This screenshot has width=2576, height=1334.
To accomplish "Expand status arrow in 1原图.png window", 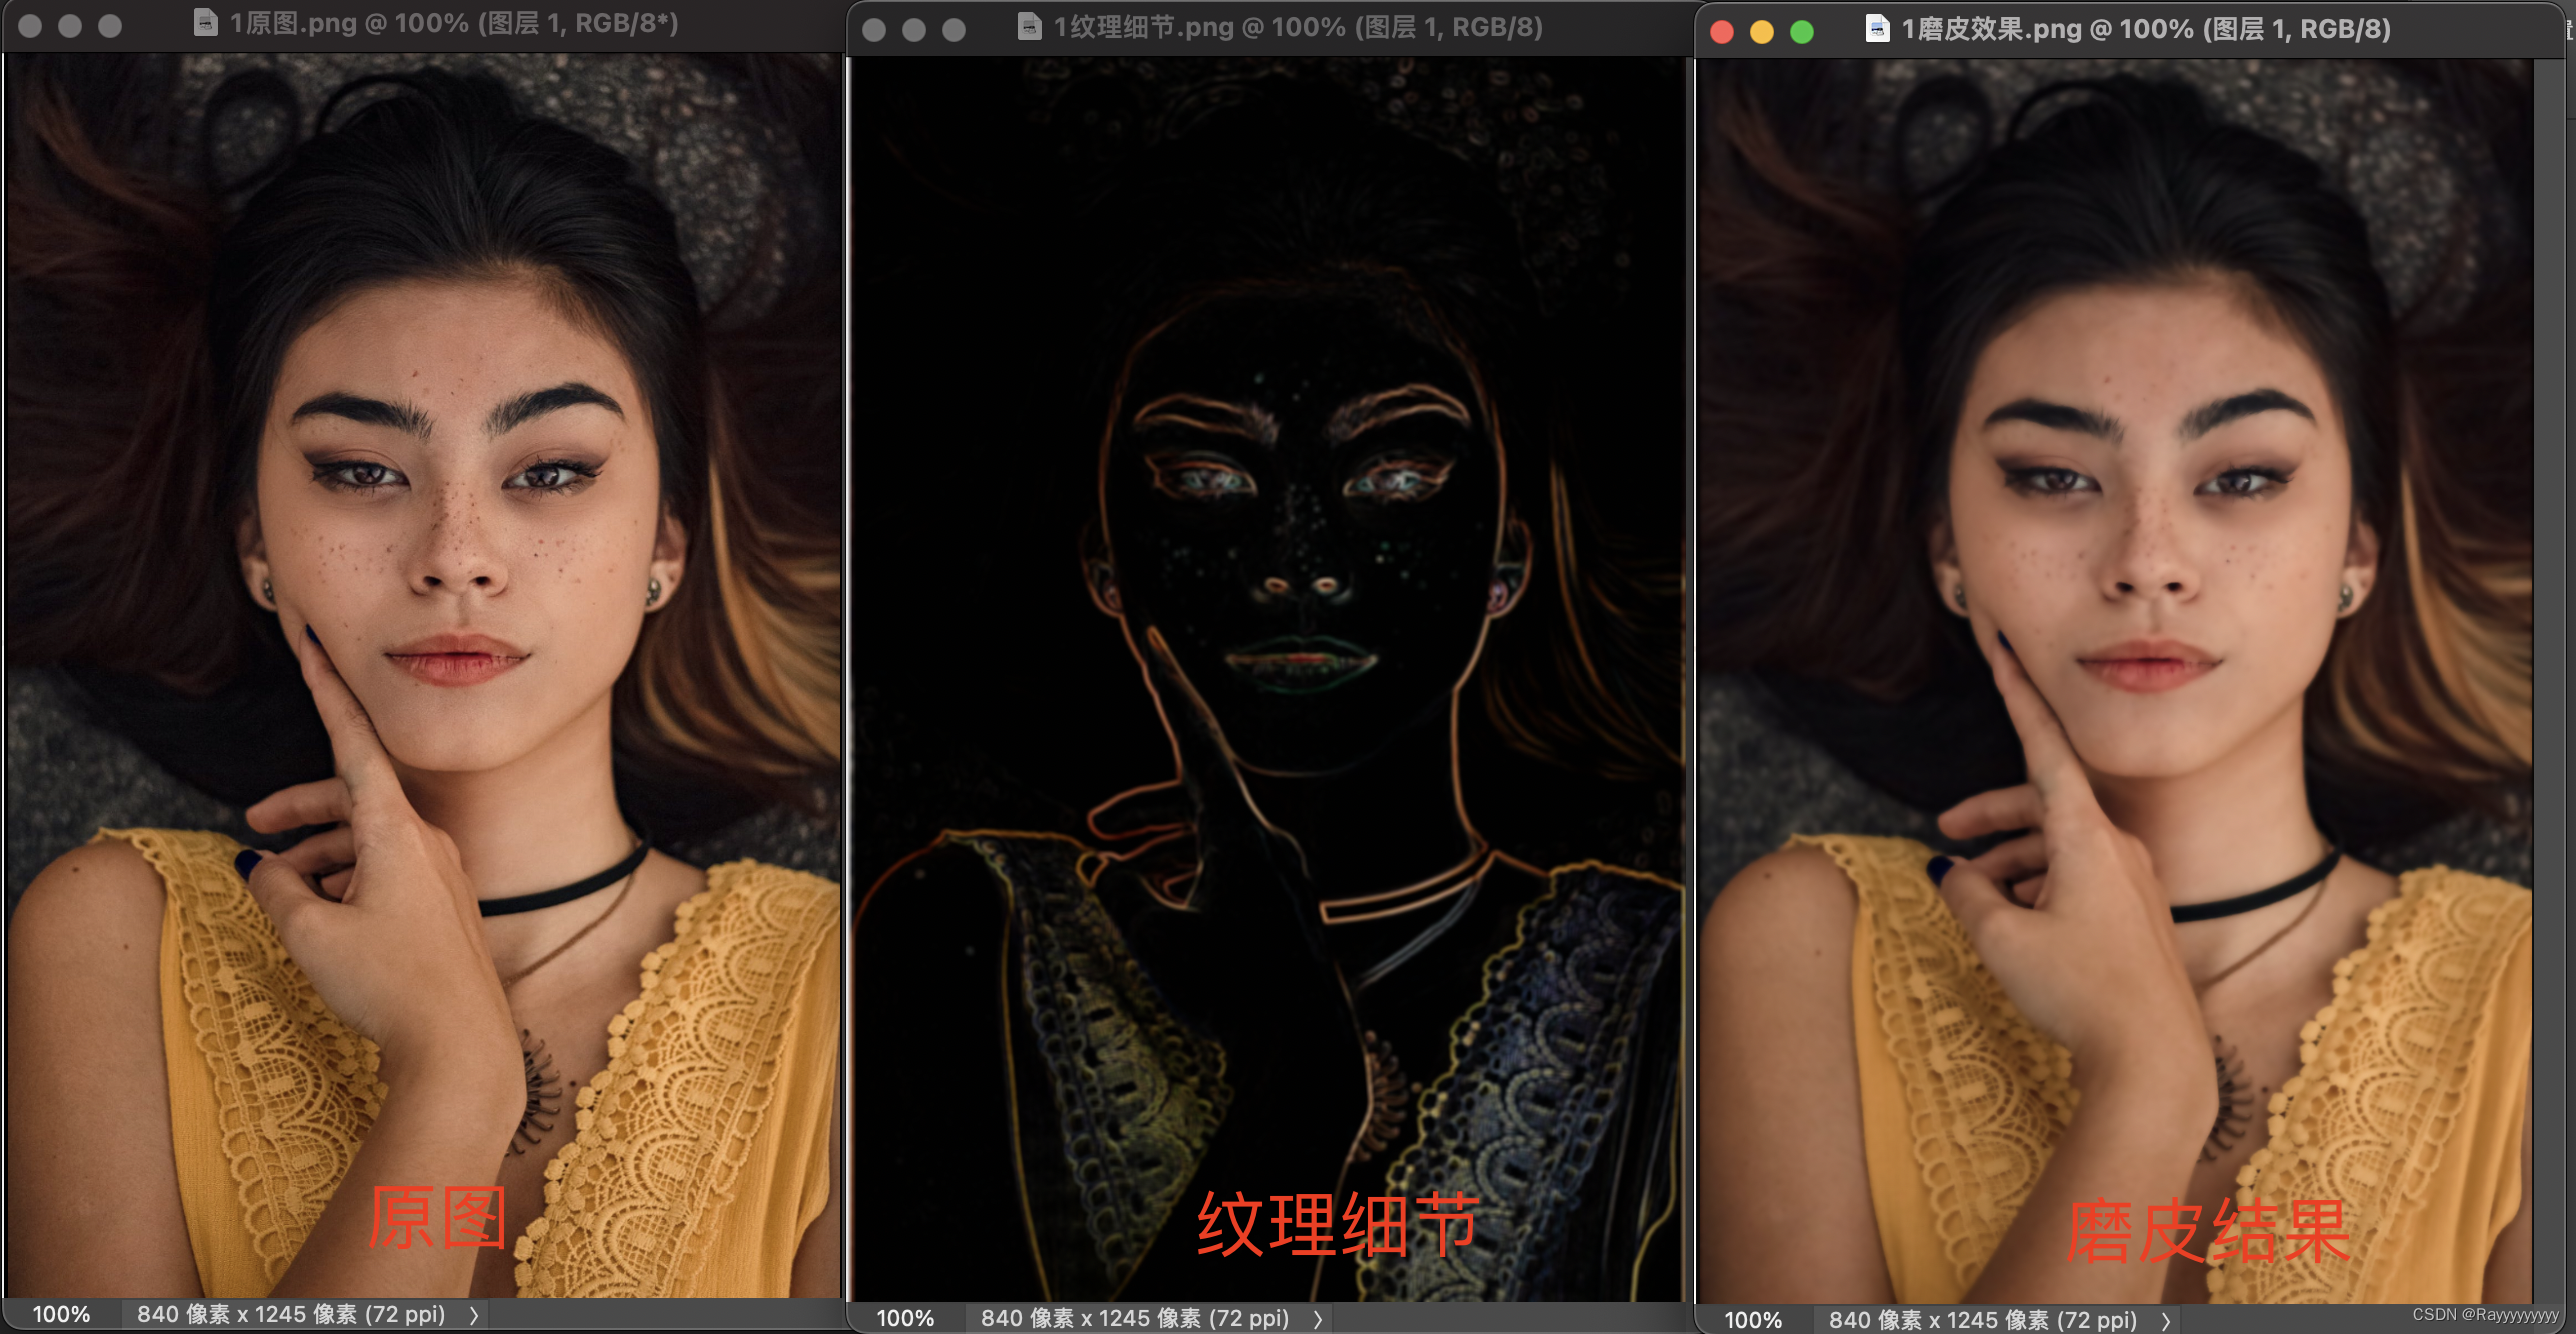I will tap(473, 1315).
